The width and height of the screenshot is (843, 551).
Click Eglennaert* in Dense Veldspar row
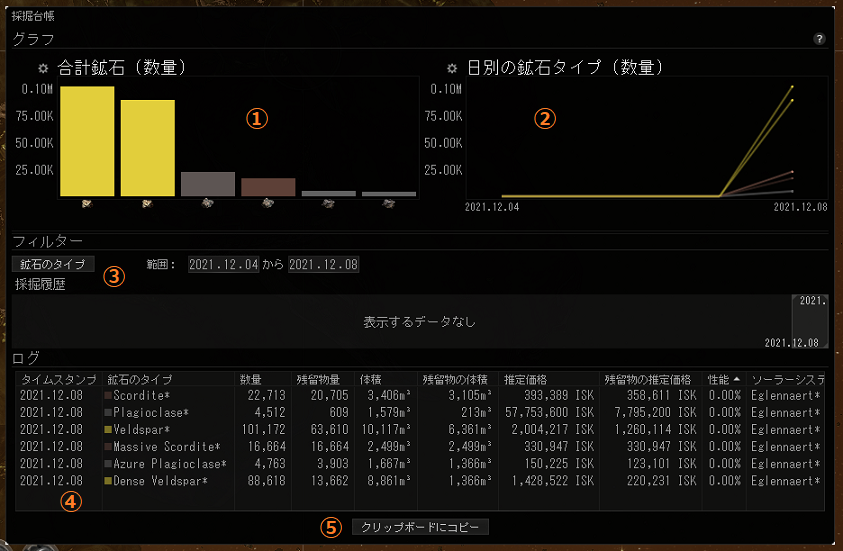(785, 481)
